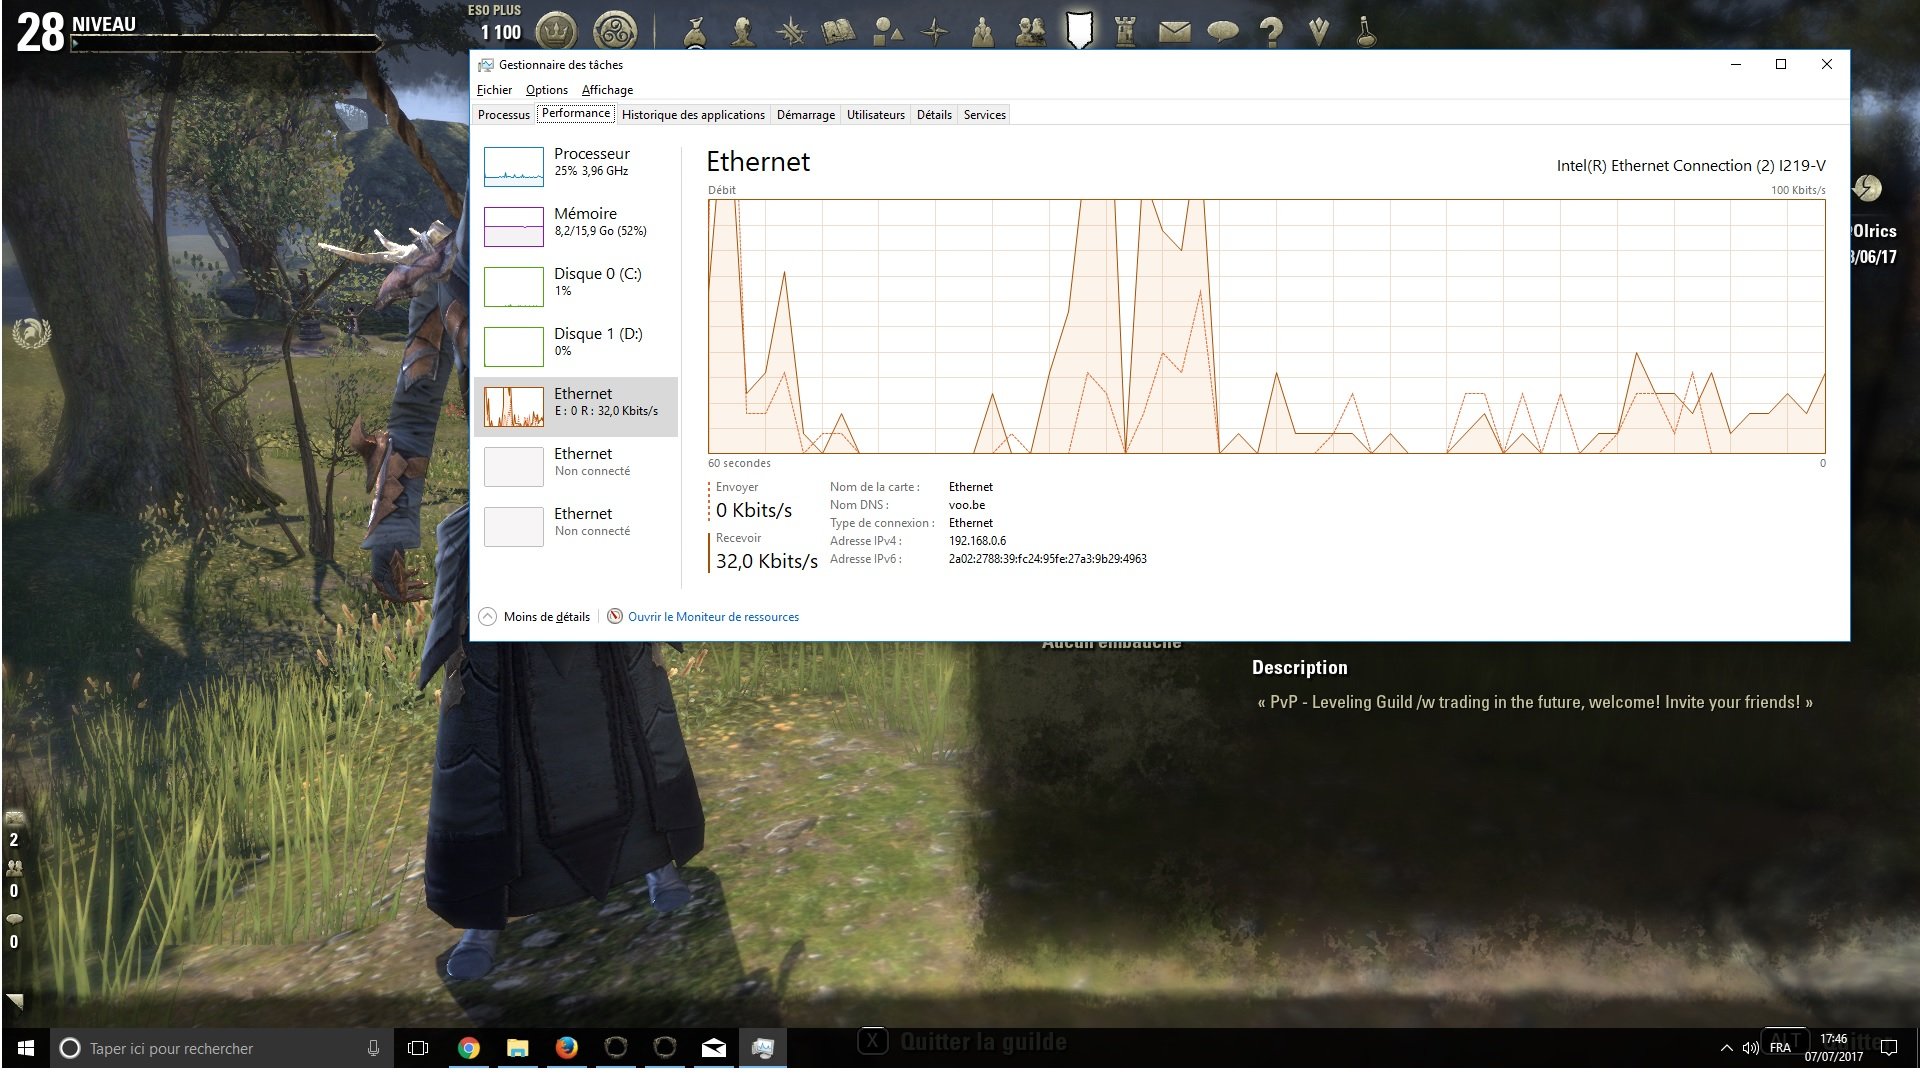This screenshot has height=1080, width=1920.
Task: Click the microphone icon in search box
Action: click(373, 1048)
